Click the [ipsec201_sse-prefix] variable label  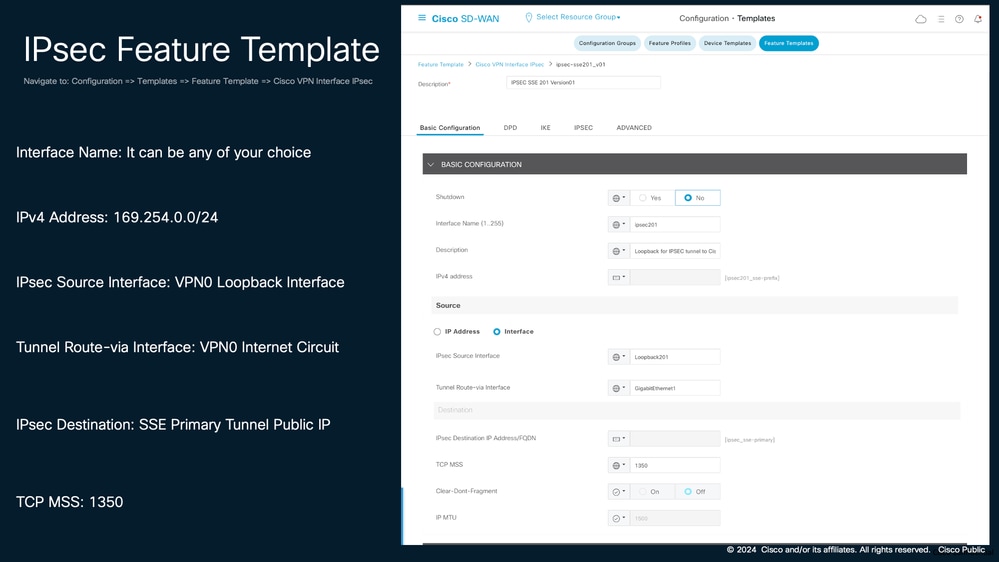(x=752, y=278)
